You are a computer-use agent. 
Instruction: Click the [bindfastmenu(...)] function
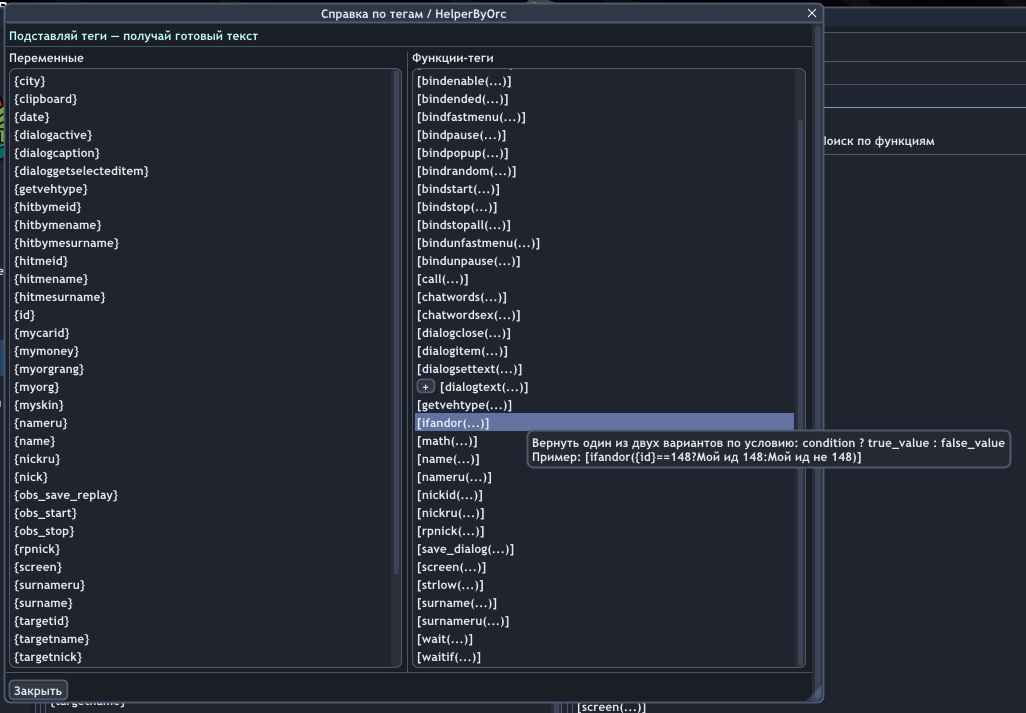(x=471, y=117)
